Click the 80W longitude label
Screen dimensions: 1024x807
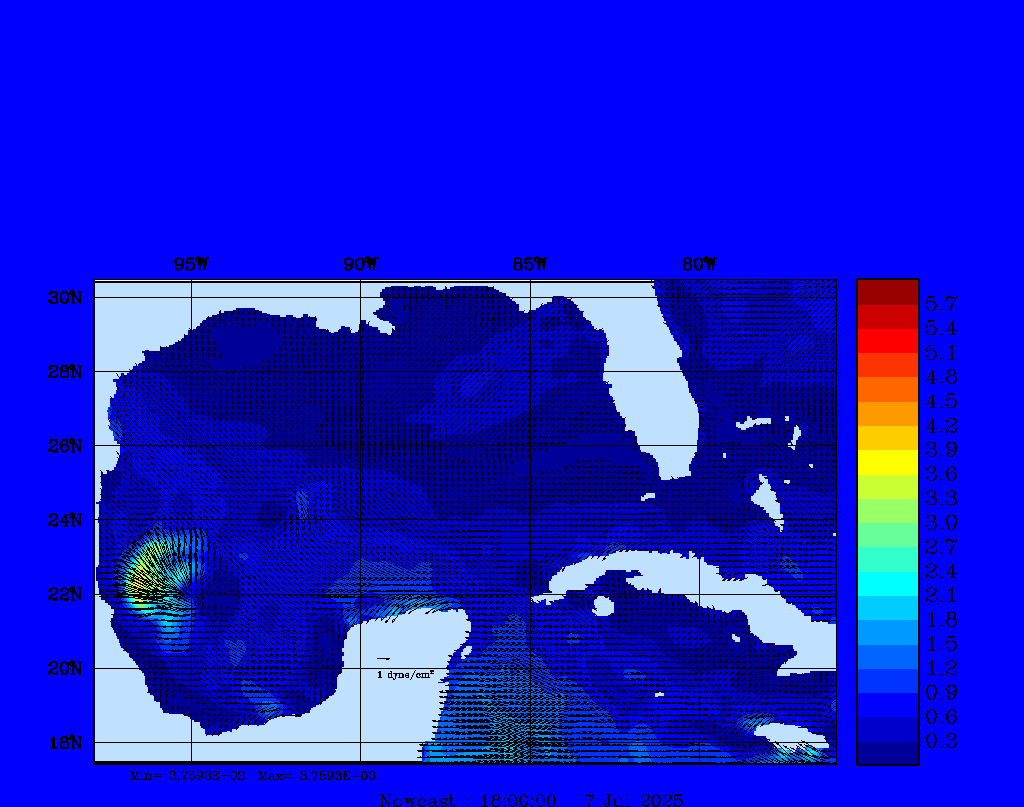699,265
